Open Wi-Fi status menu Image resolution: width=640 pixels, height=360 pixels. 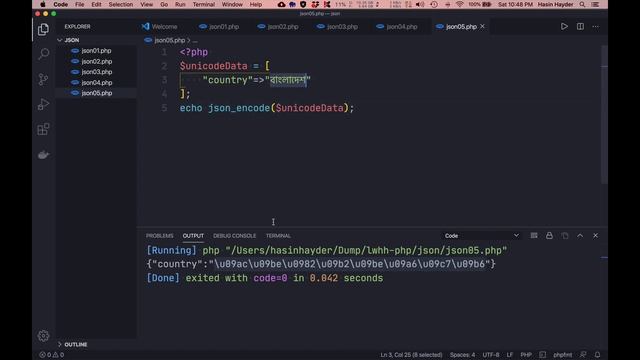point(460,4)
